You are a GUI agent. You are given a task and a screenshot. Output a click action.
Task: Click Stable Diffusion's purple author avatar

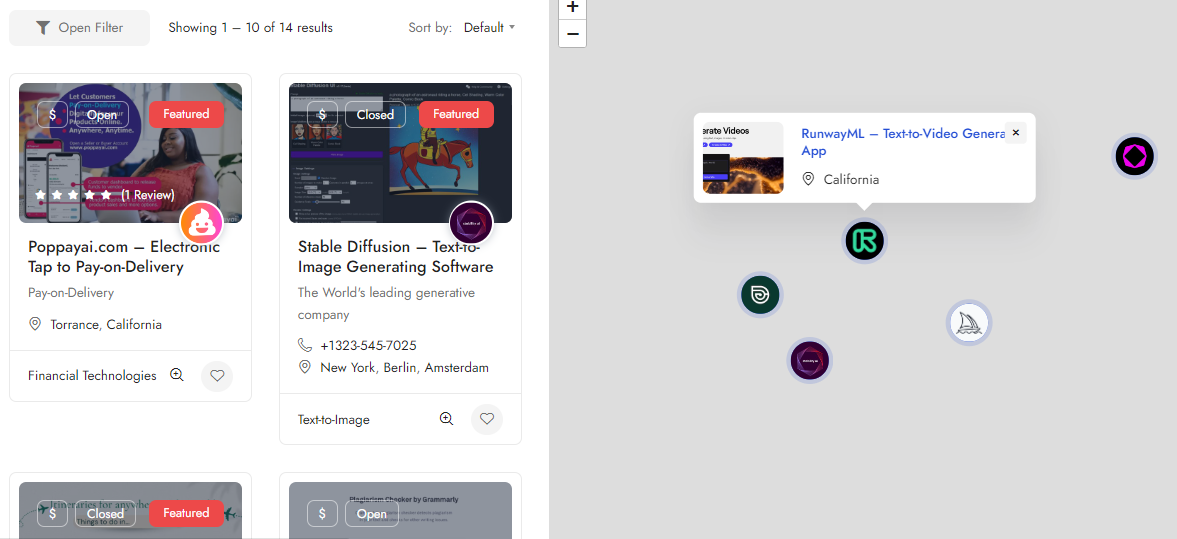coord(471,223)
